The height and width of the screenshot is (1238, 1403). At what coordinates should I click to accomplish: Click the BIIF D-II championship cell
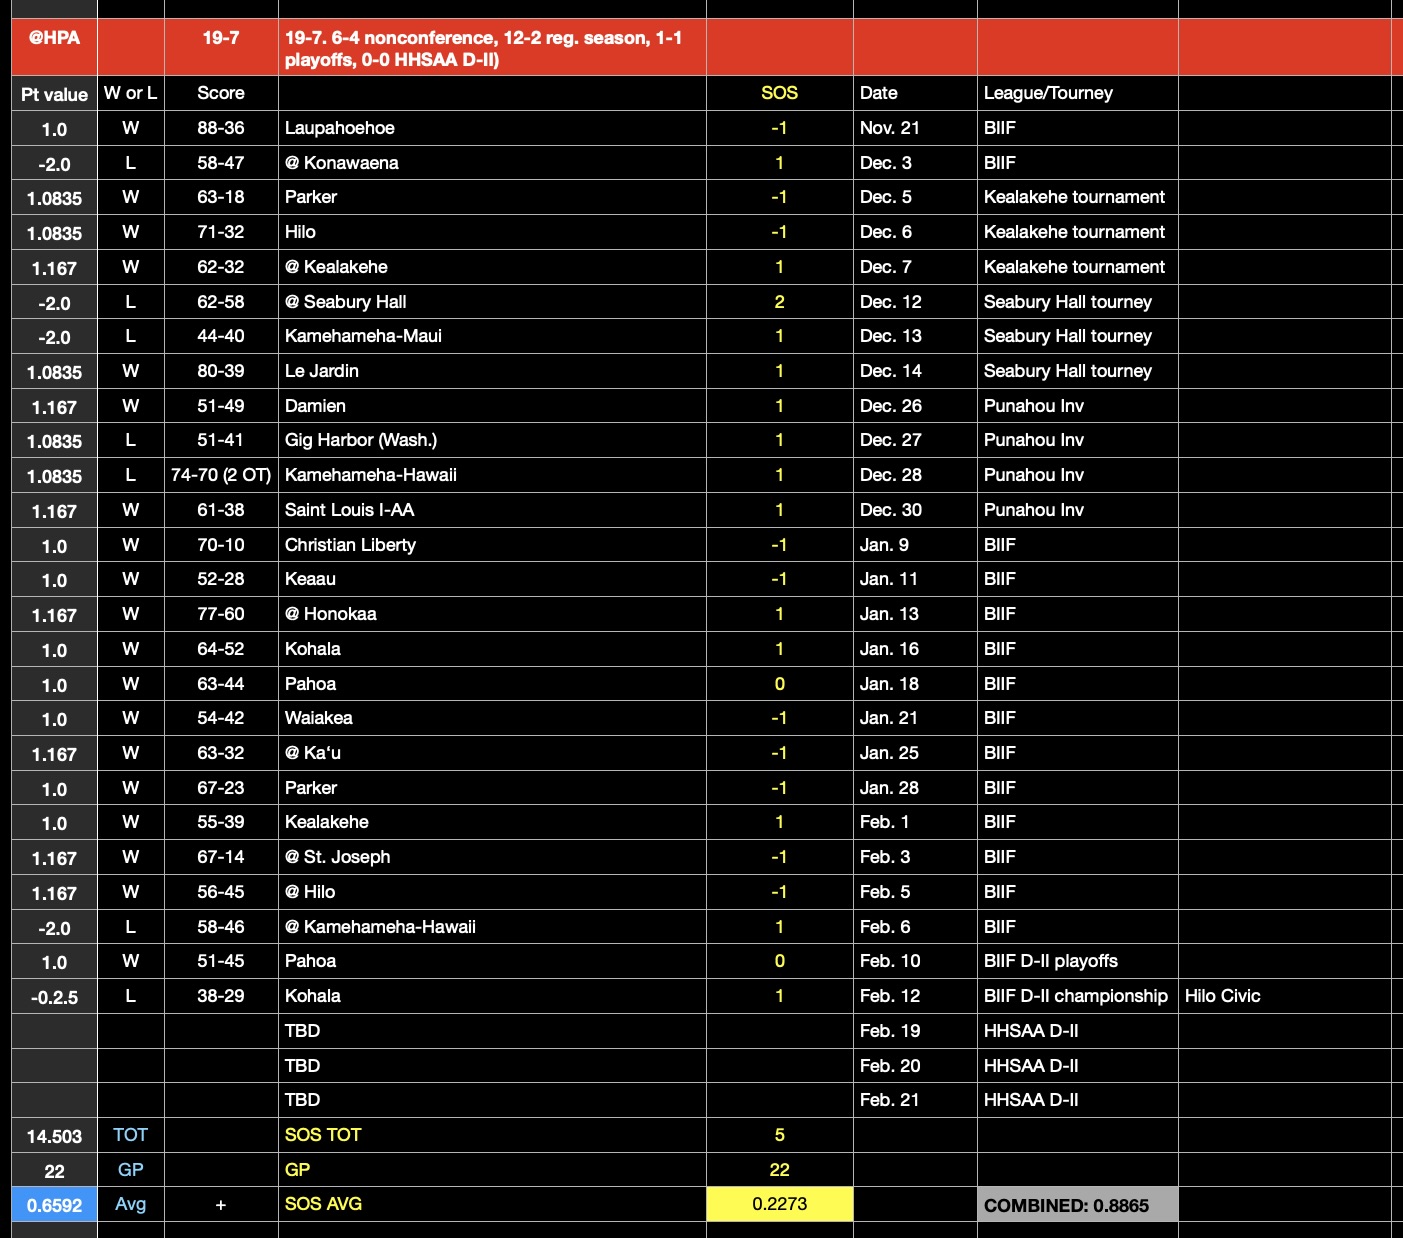(x=1075, y=996)
